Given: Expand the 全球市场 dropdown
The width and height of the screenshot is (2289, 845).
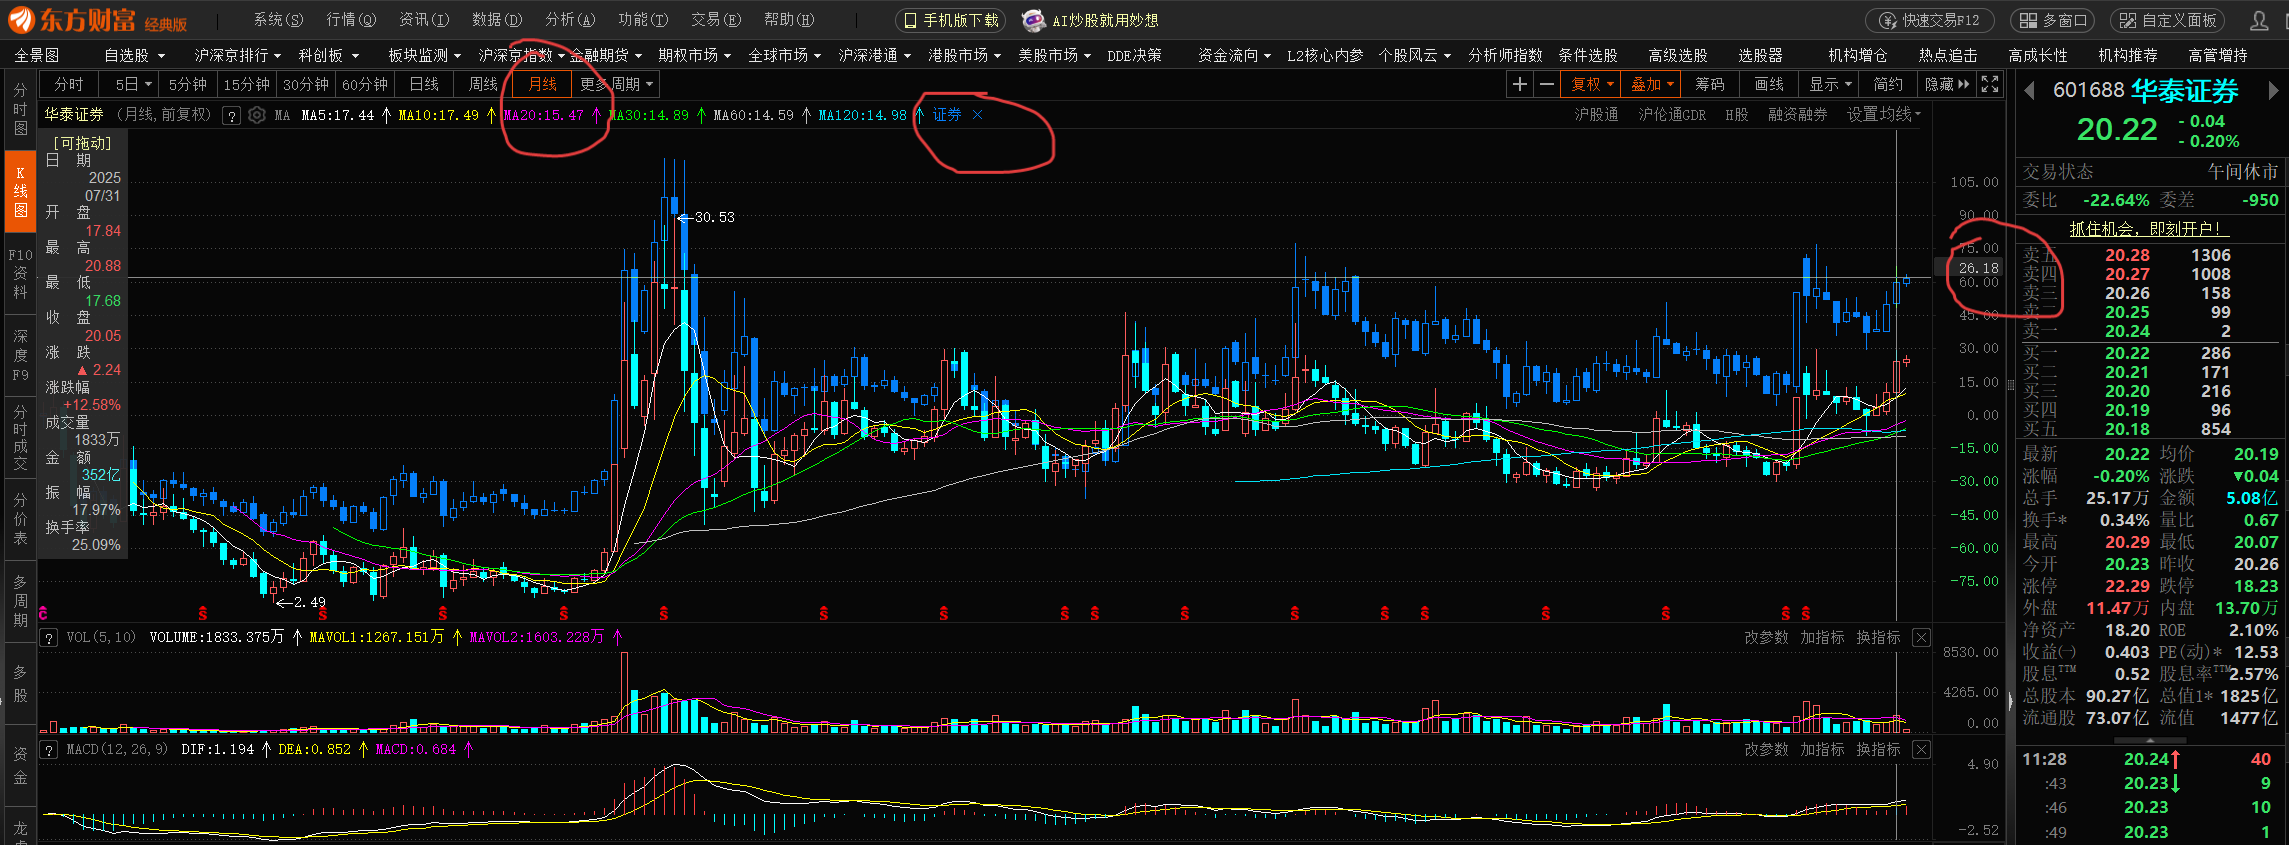Looking at the screenshot, I should pyautogui.click(x=784, y=55).
